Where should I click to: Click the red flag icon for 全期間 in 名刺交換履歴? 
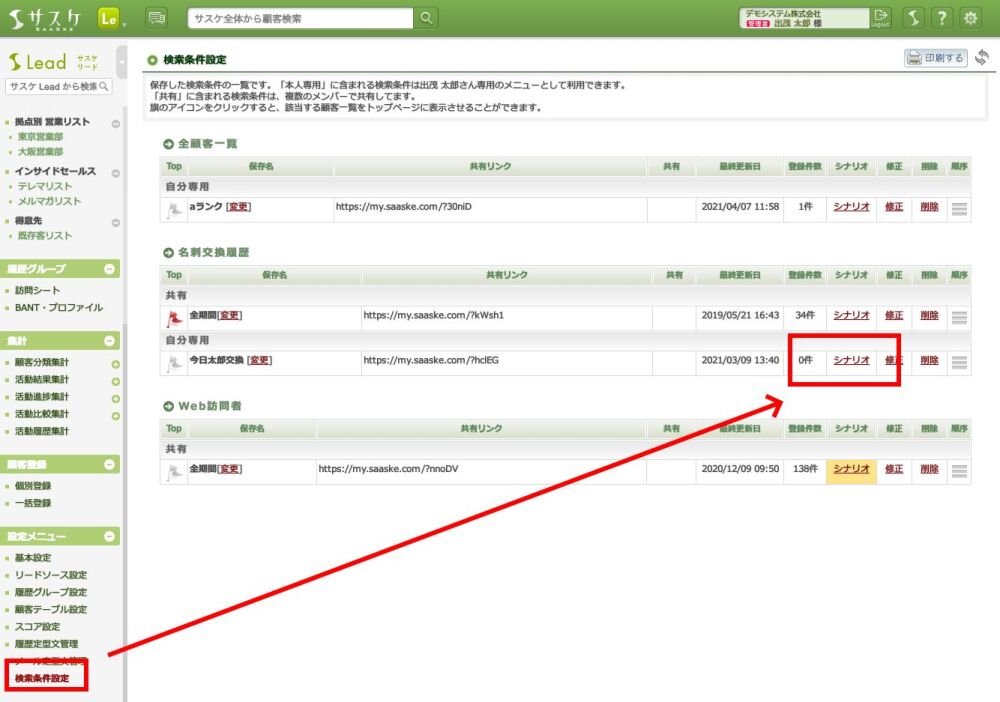tap(175, 317)
